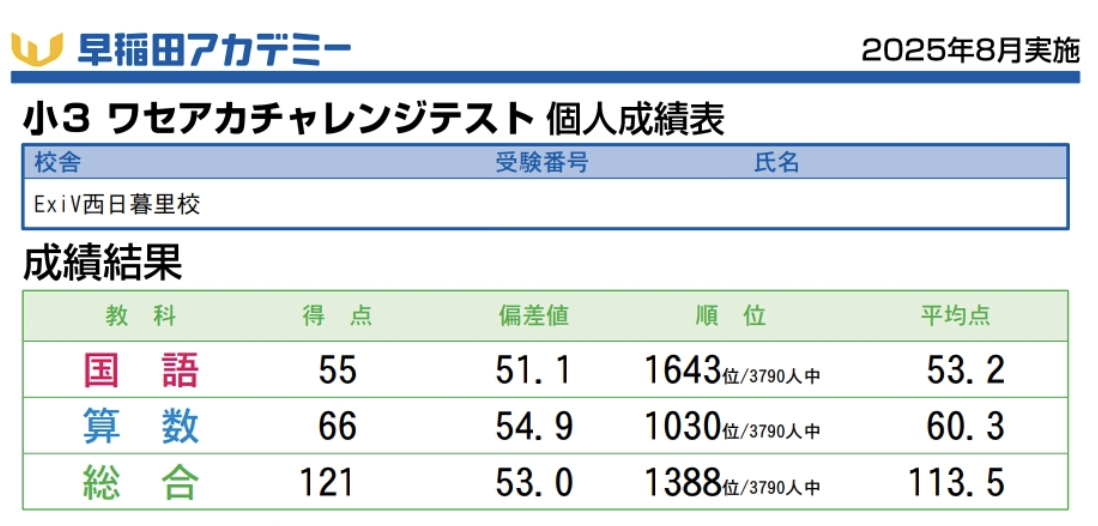This screenshot has height=526, width=1098.
Task: Click the 国語 deviation value 51.1
Action: tap(534, 371)
